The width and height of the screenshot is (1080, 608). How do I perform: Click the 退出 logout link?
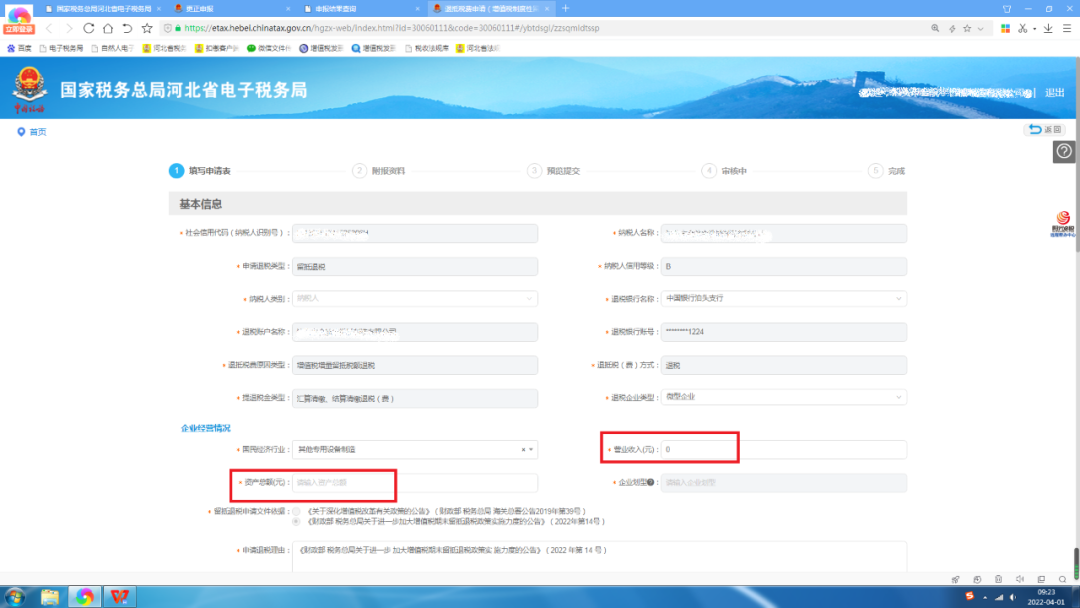1055,92
